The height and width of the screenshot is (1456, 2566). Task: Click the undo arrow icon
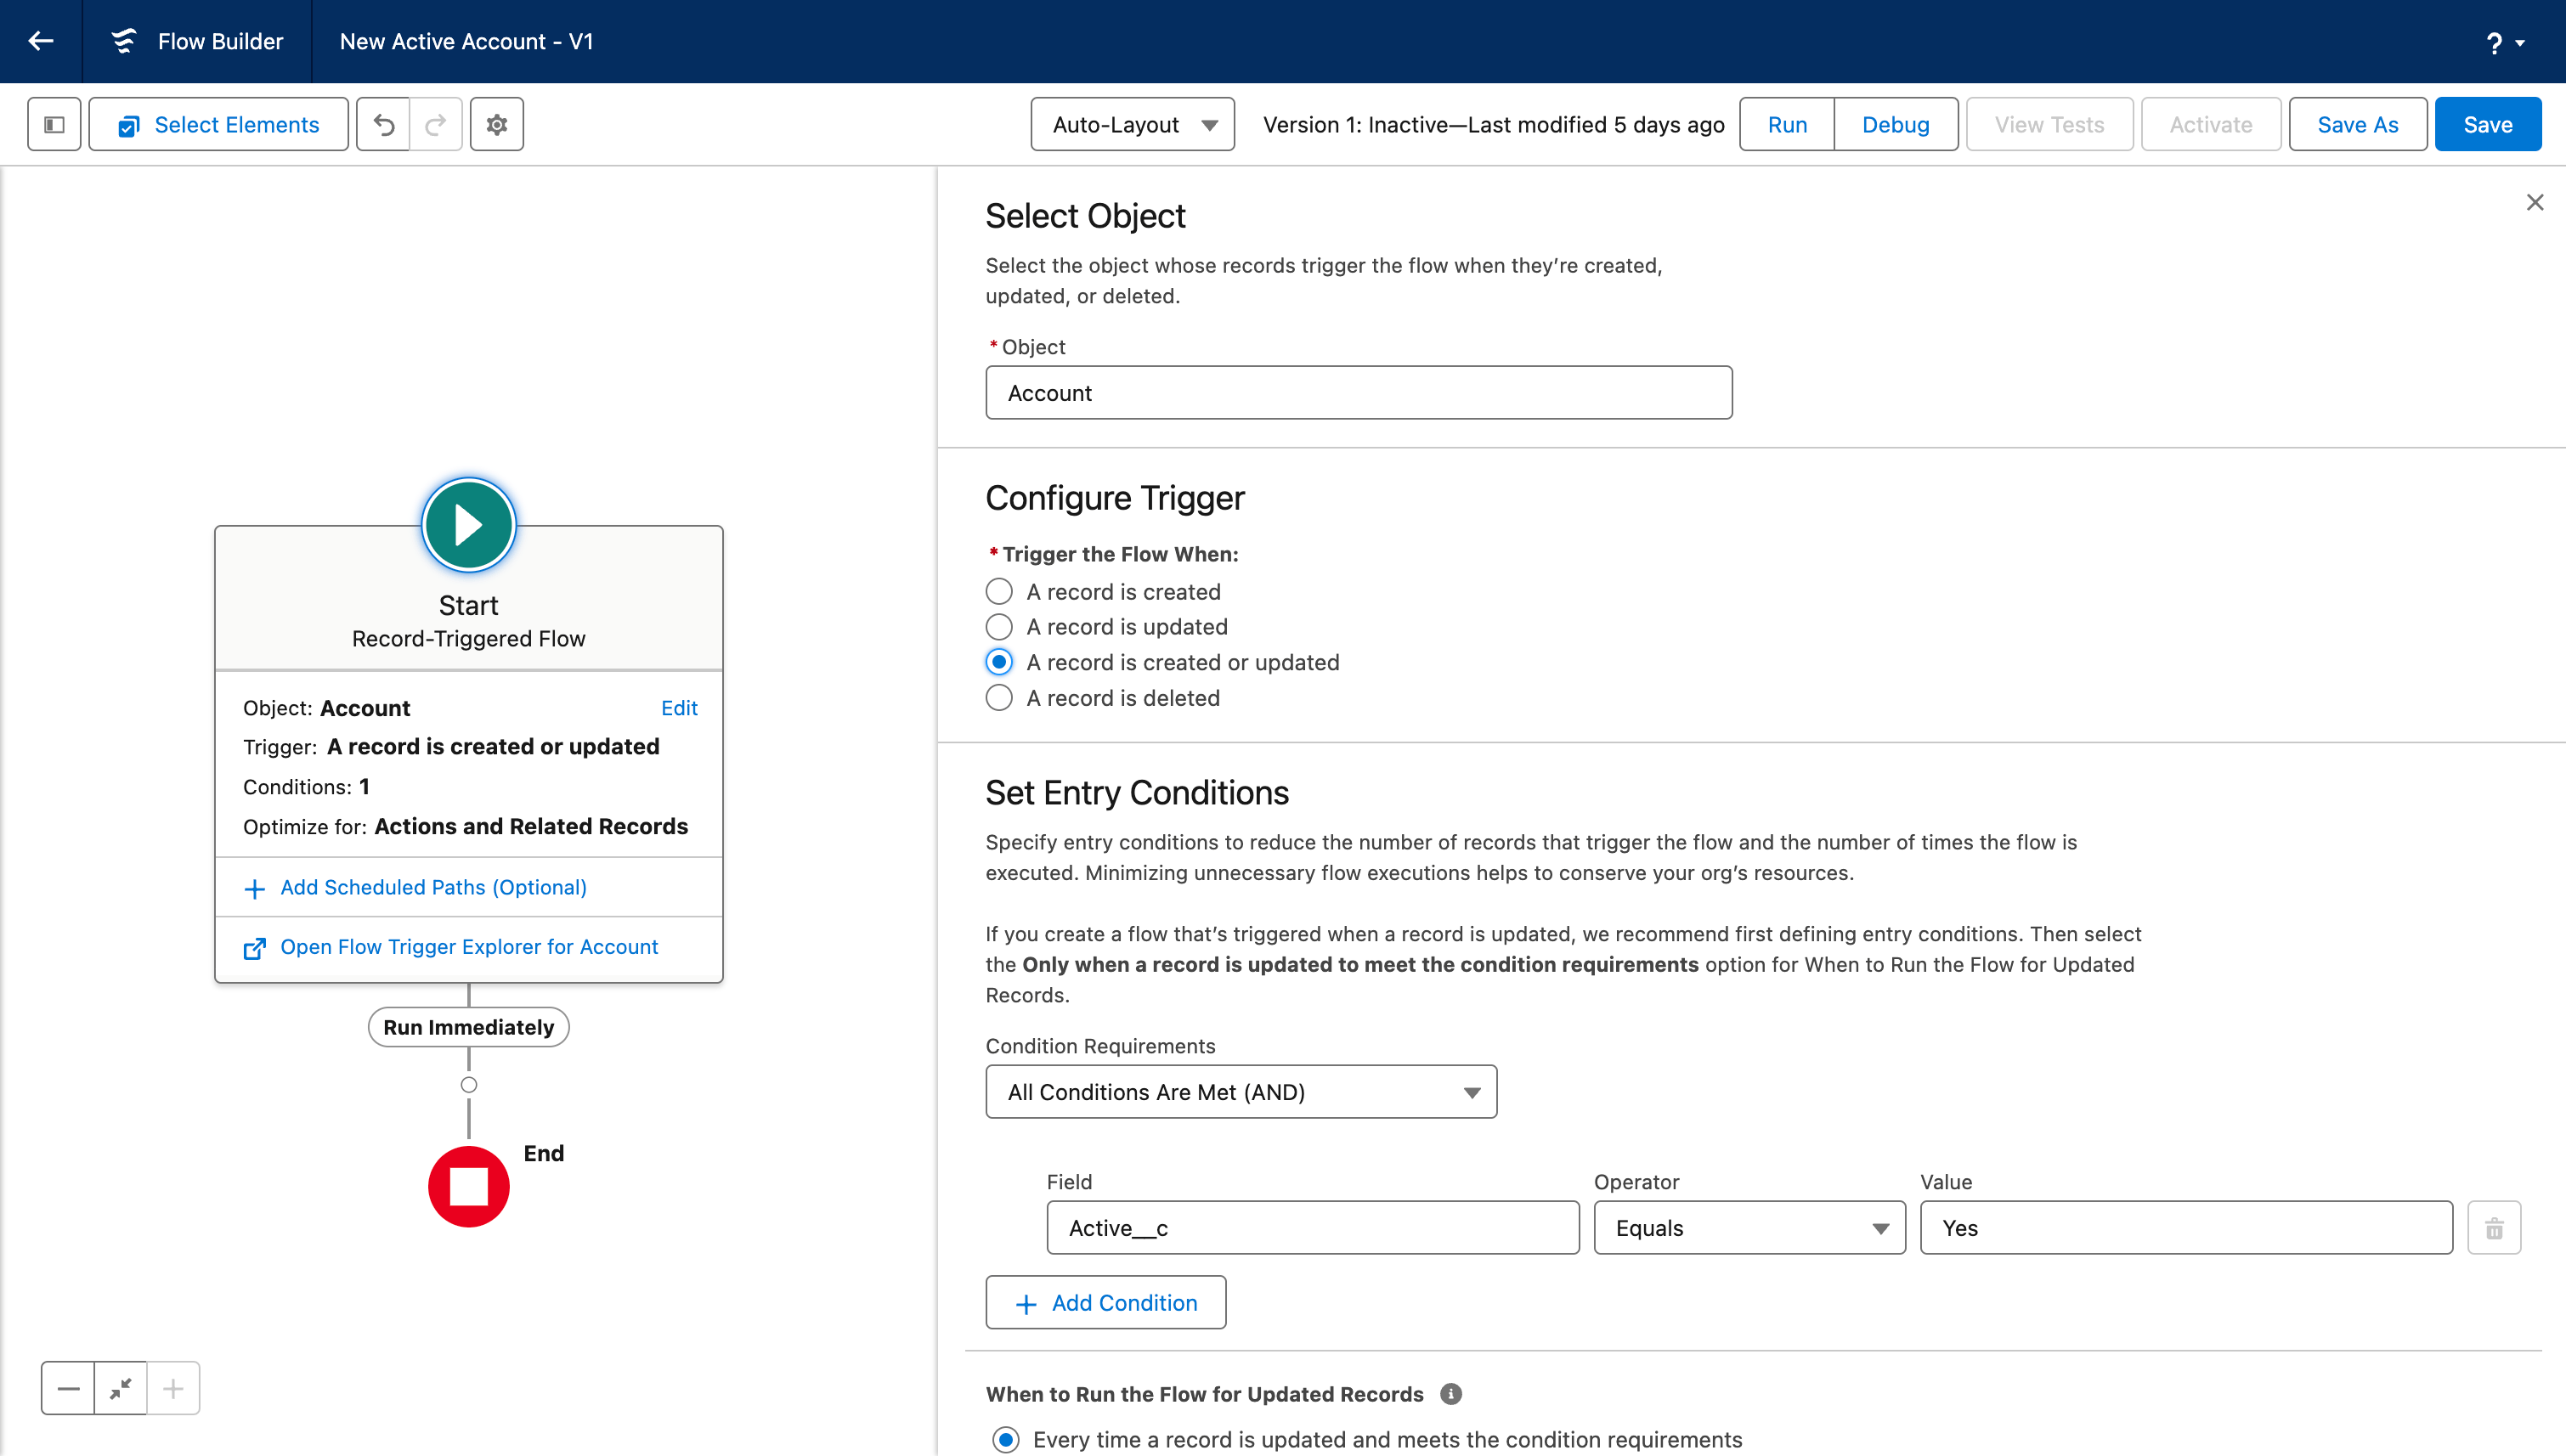coord(384,124)
